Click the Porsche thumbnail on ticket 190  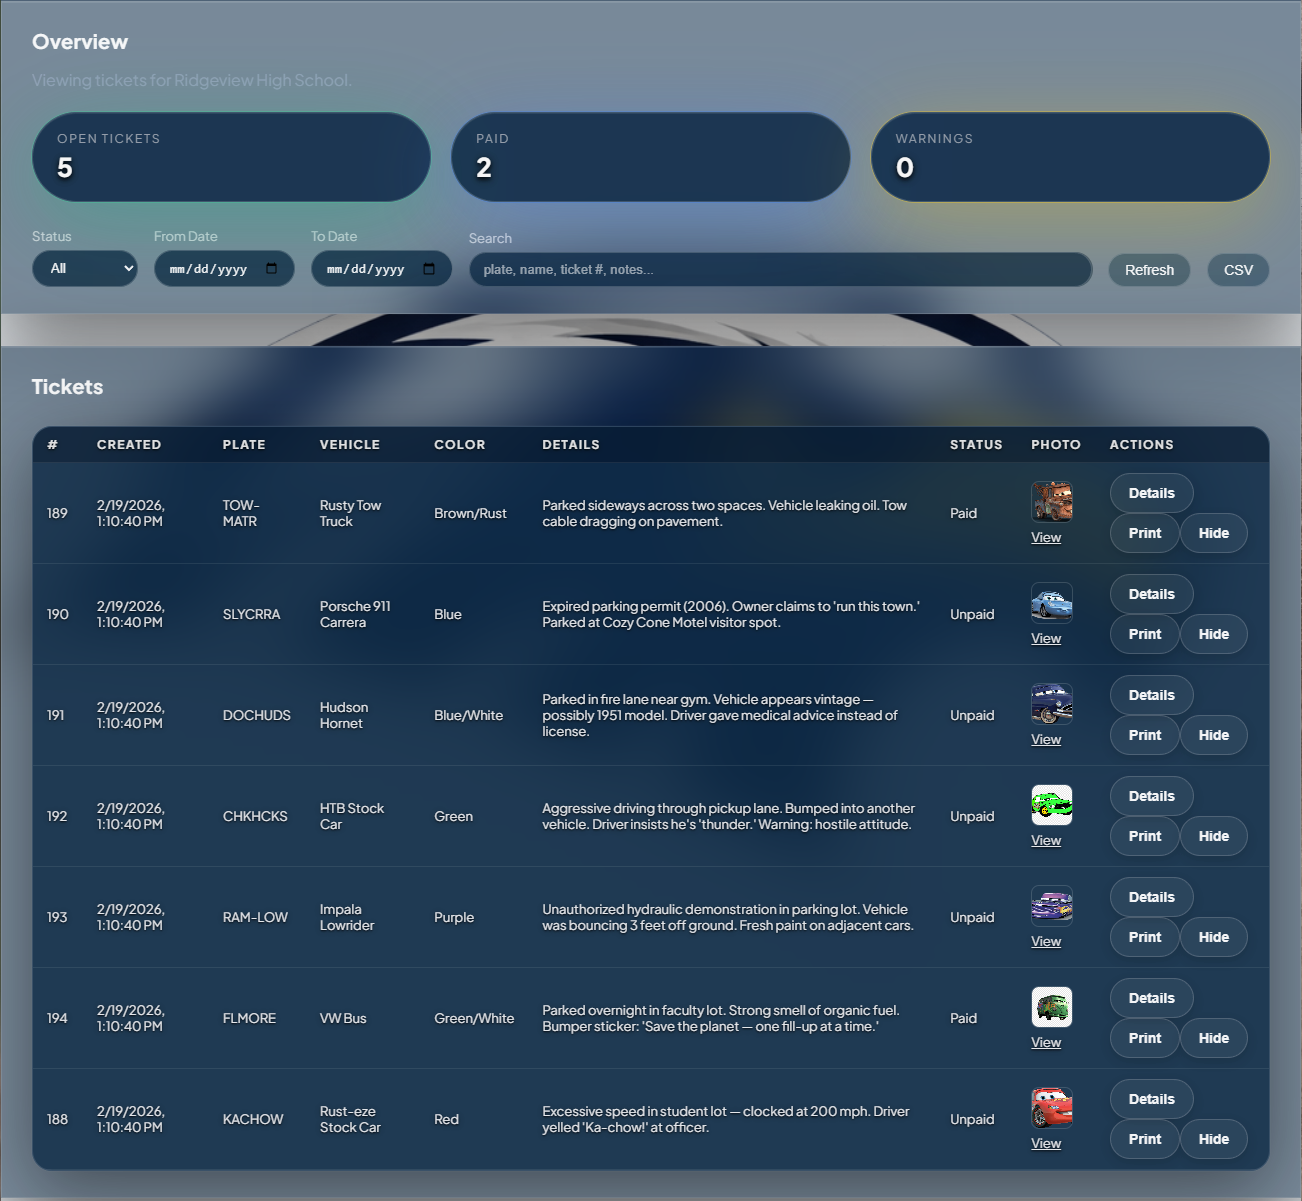click(x=1051, y=602)
